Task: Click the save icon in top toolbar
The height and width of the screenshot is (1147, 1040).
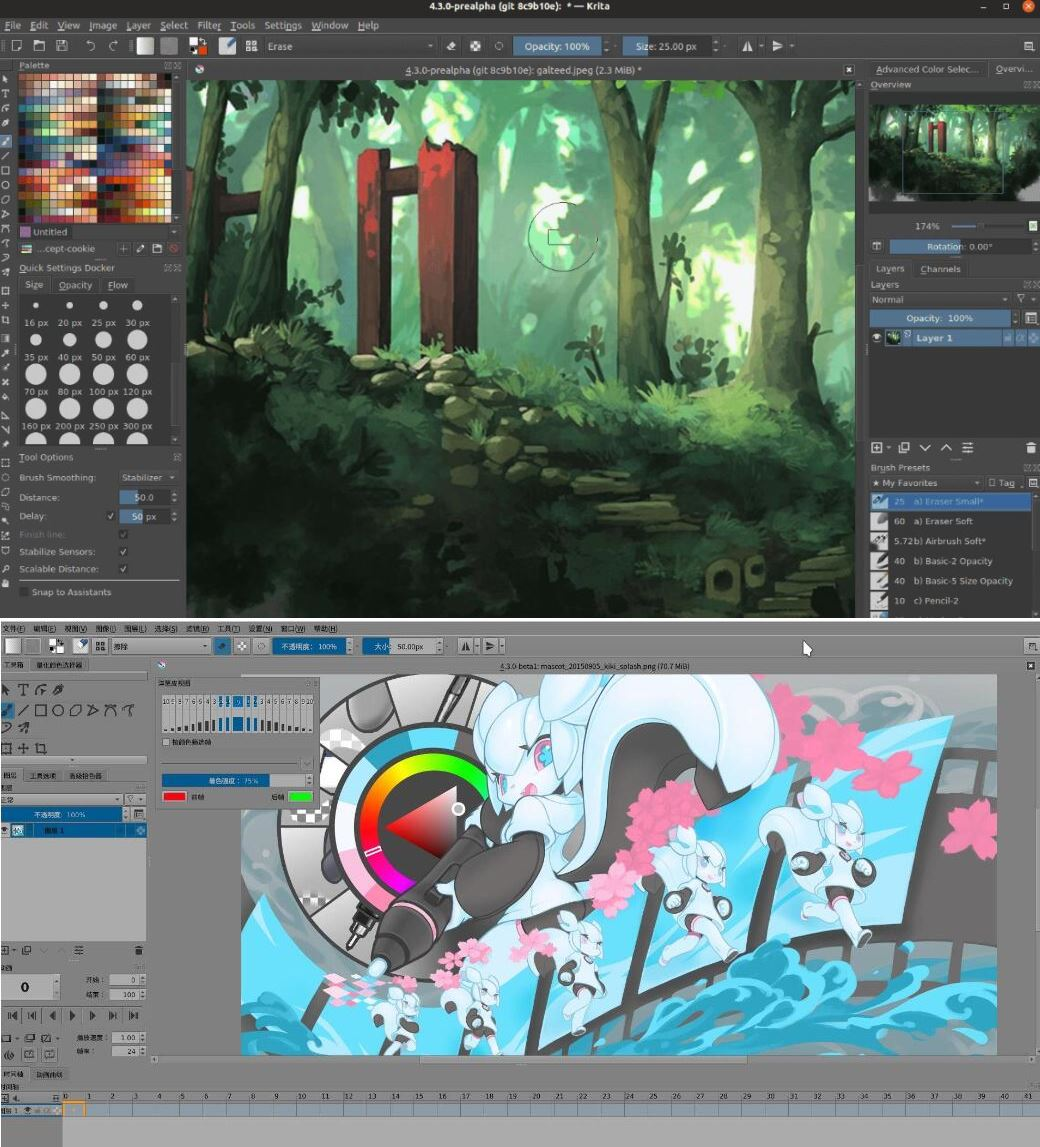Action: 62,46
